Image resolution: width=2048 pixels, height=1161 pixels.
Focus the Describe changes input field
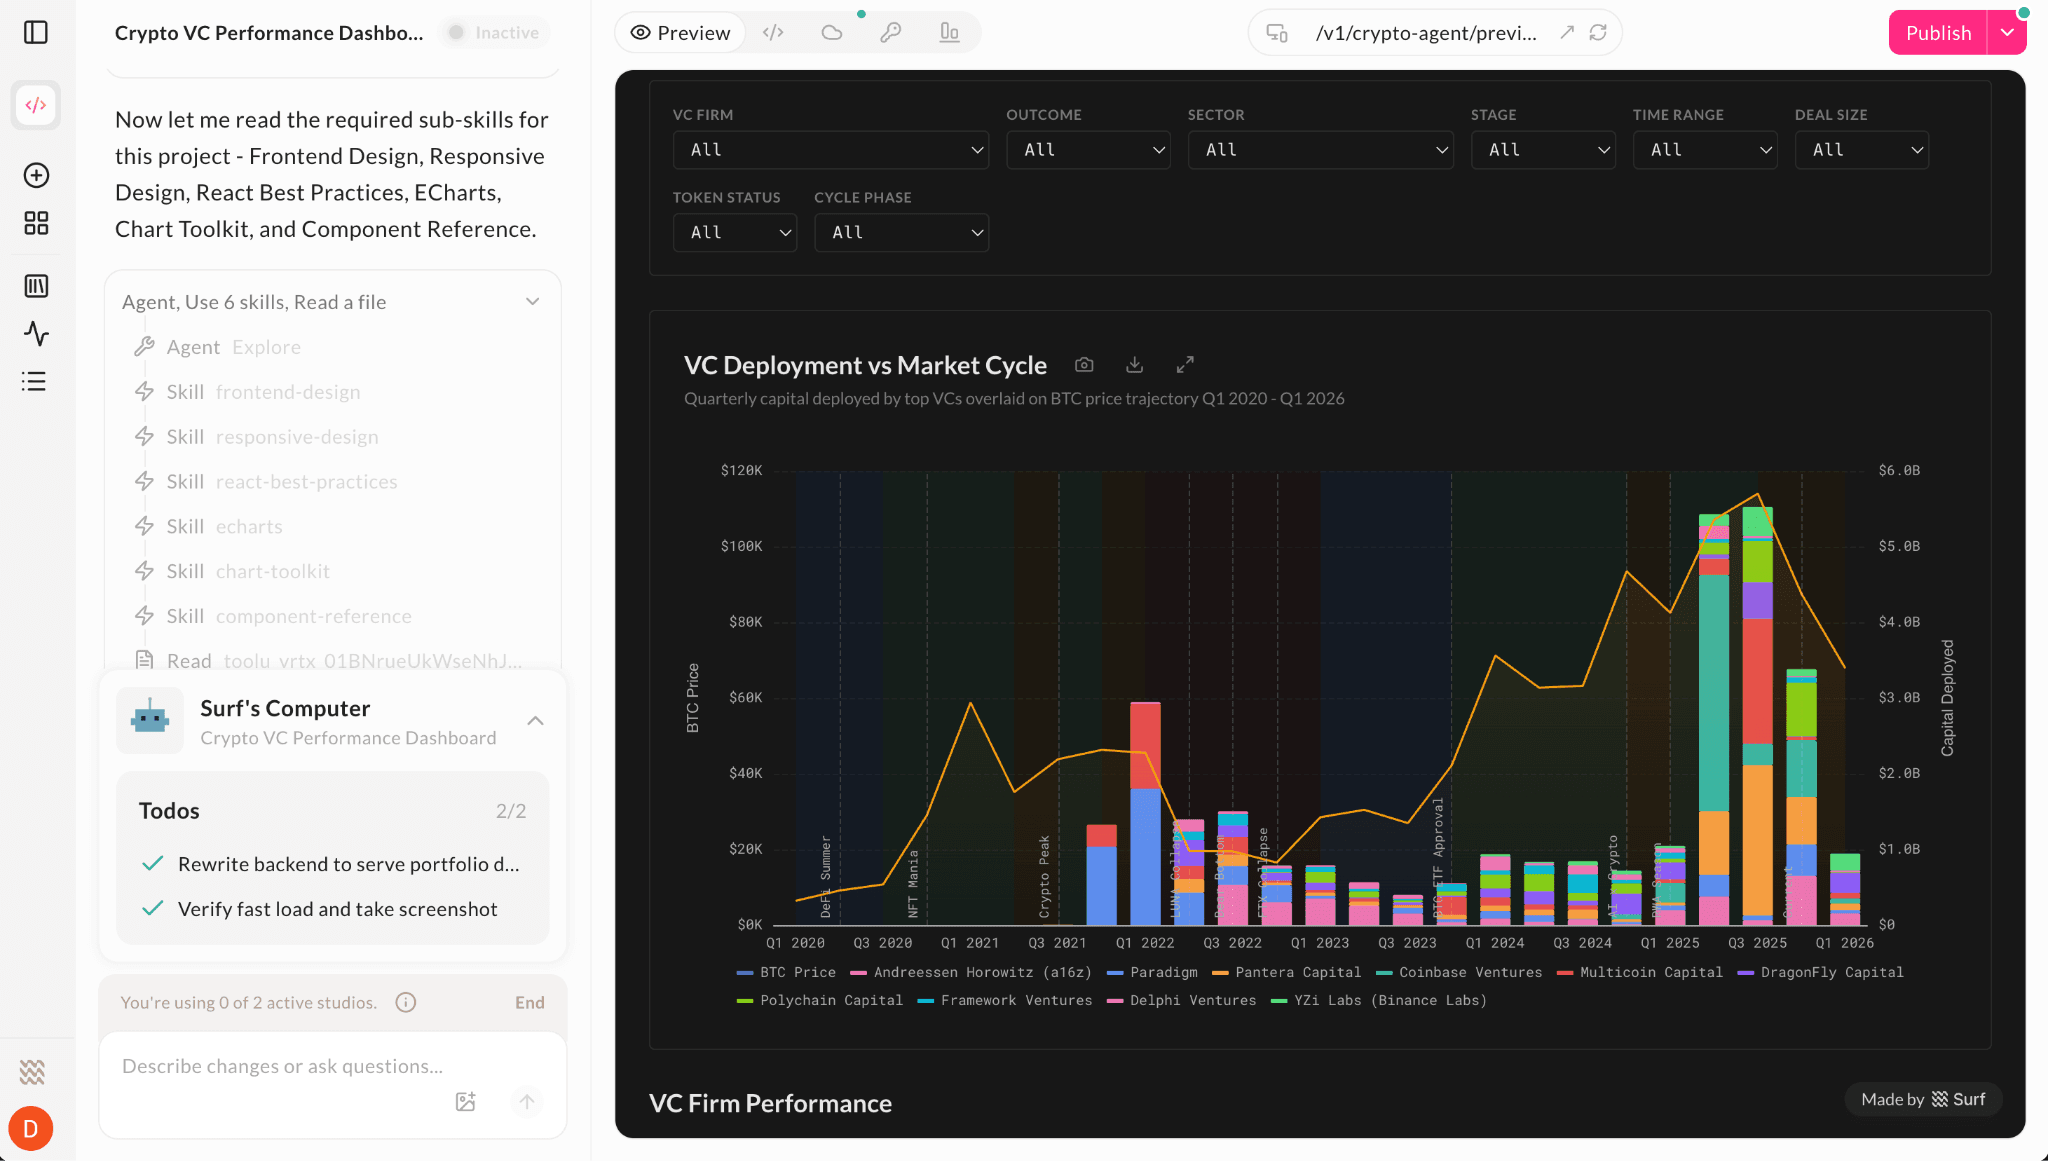click(x=332, y=1066)
